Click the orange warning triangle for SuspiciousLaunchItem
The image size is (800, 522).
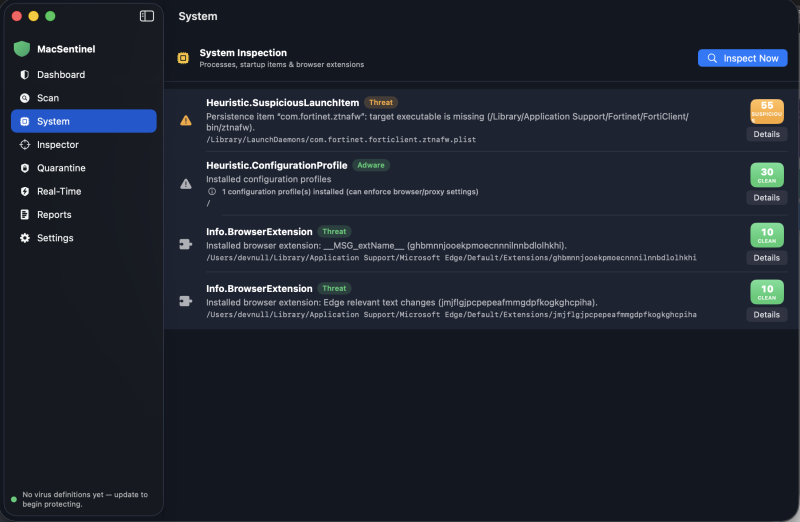click(x=186, y=120)
